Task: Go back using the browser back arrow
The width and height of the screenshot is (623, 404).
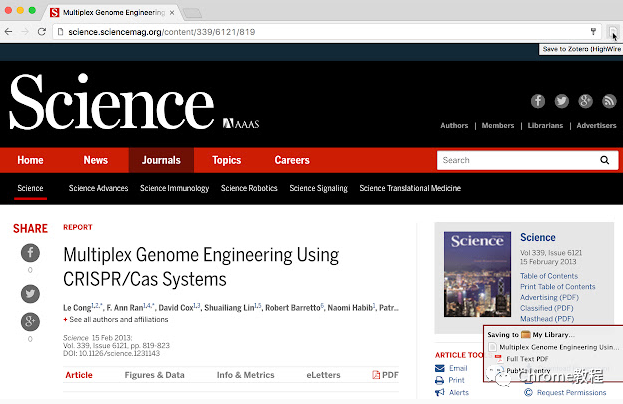Action: point(8,31)
